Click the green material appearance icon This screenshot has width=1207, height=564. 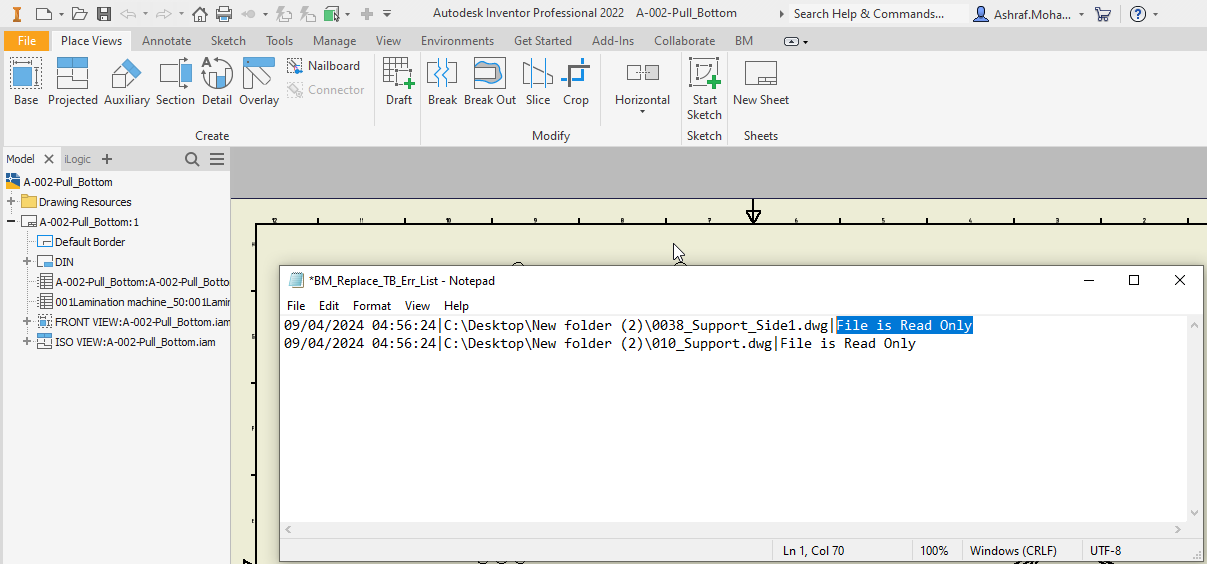(332, 14)
